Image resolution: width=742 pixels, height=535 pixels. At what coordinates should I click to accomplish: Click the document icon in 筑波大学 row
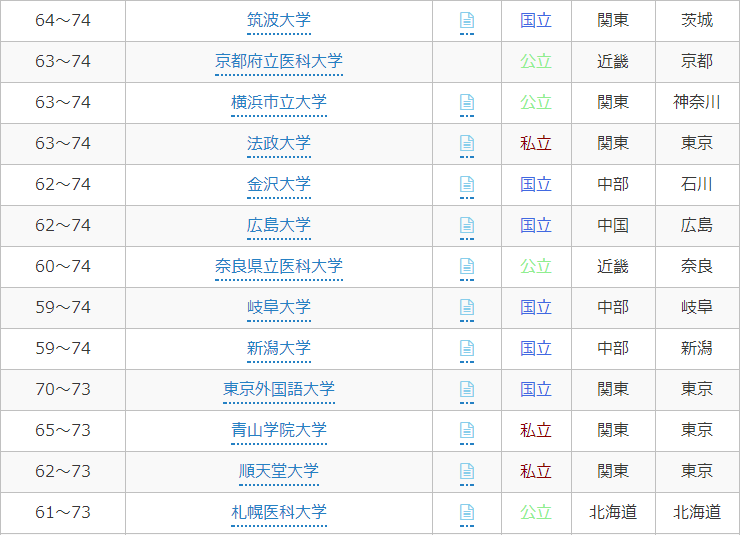click(466, 21)
